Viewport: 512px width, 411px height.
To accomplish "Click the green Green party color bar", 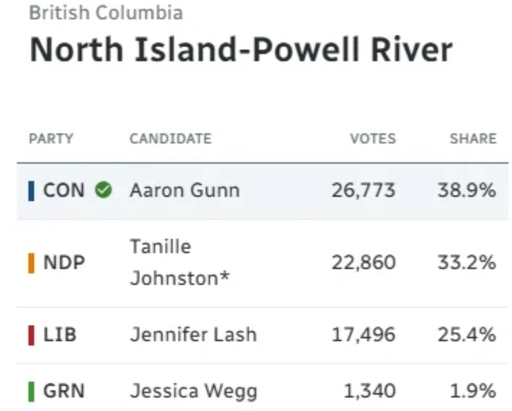I will click(31, 392).
